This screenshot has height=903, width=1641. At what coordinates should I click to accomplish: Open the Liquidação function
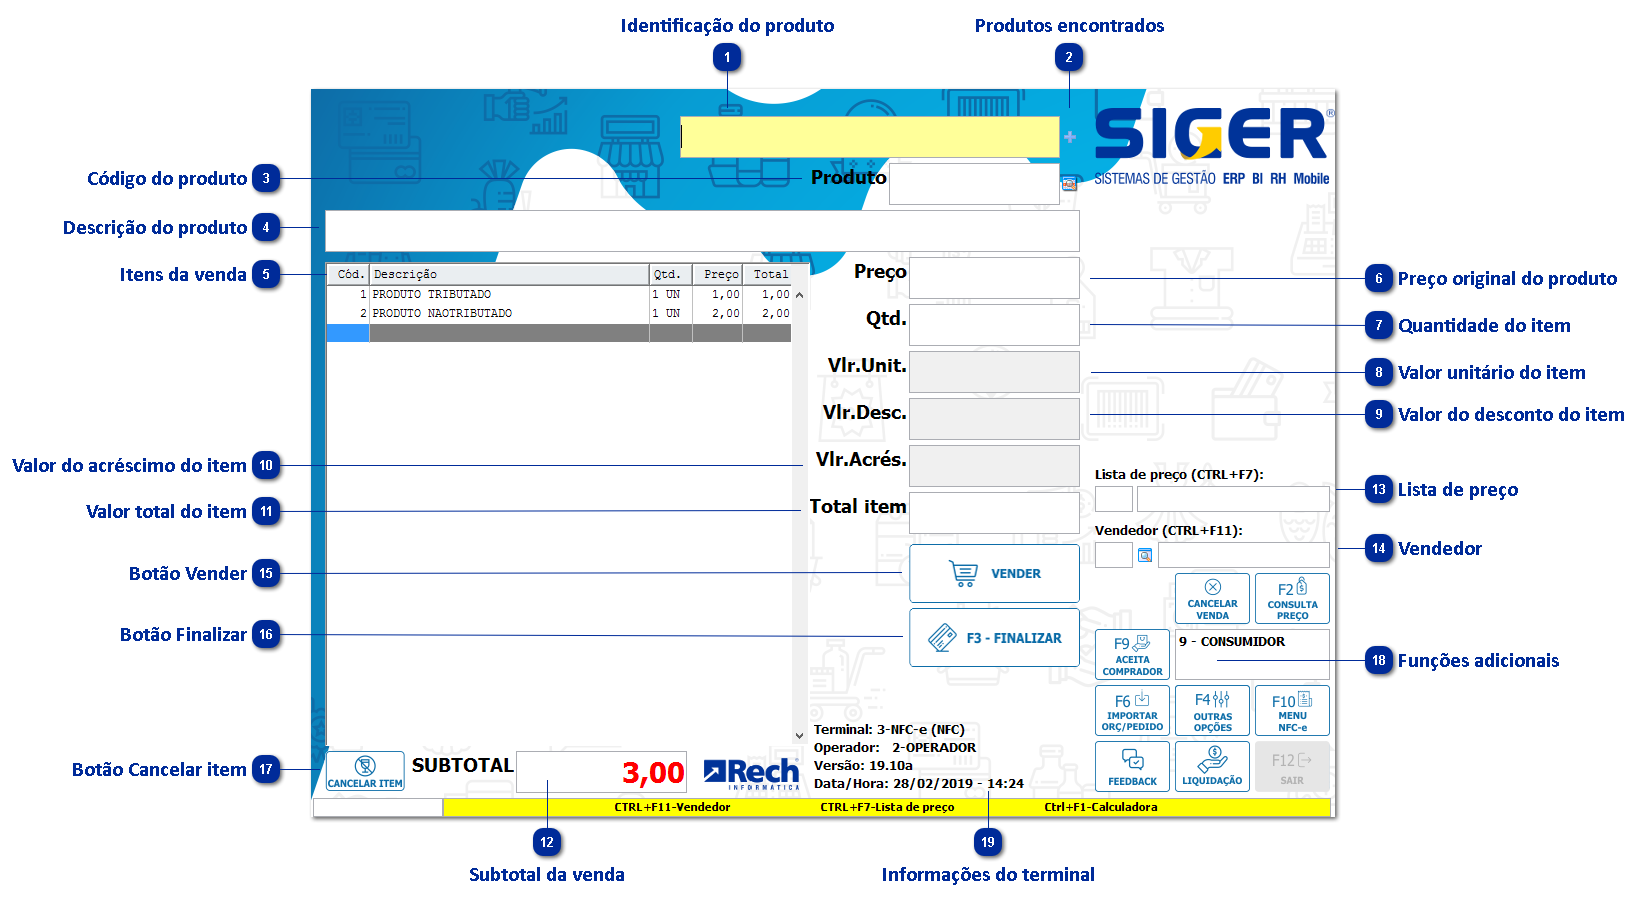(x=1212, y=766)
